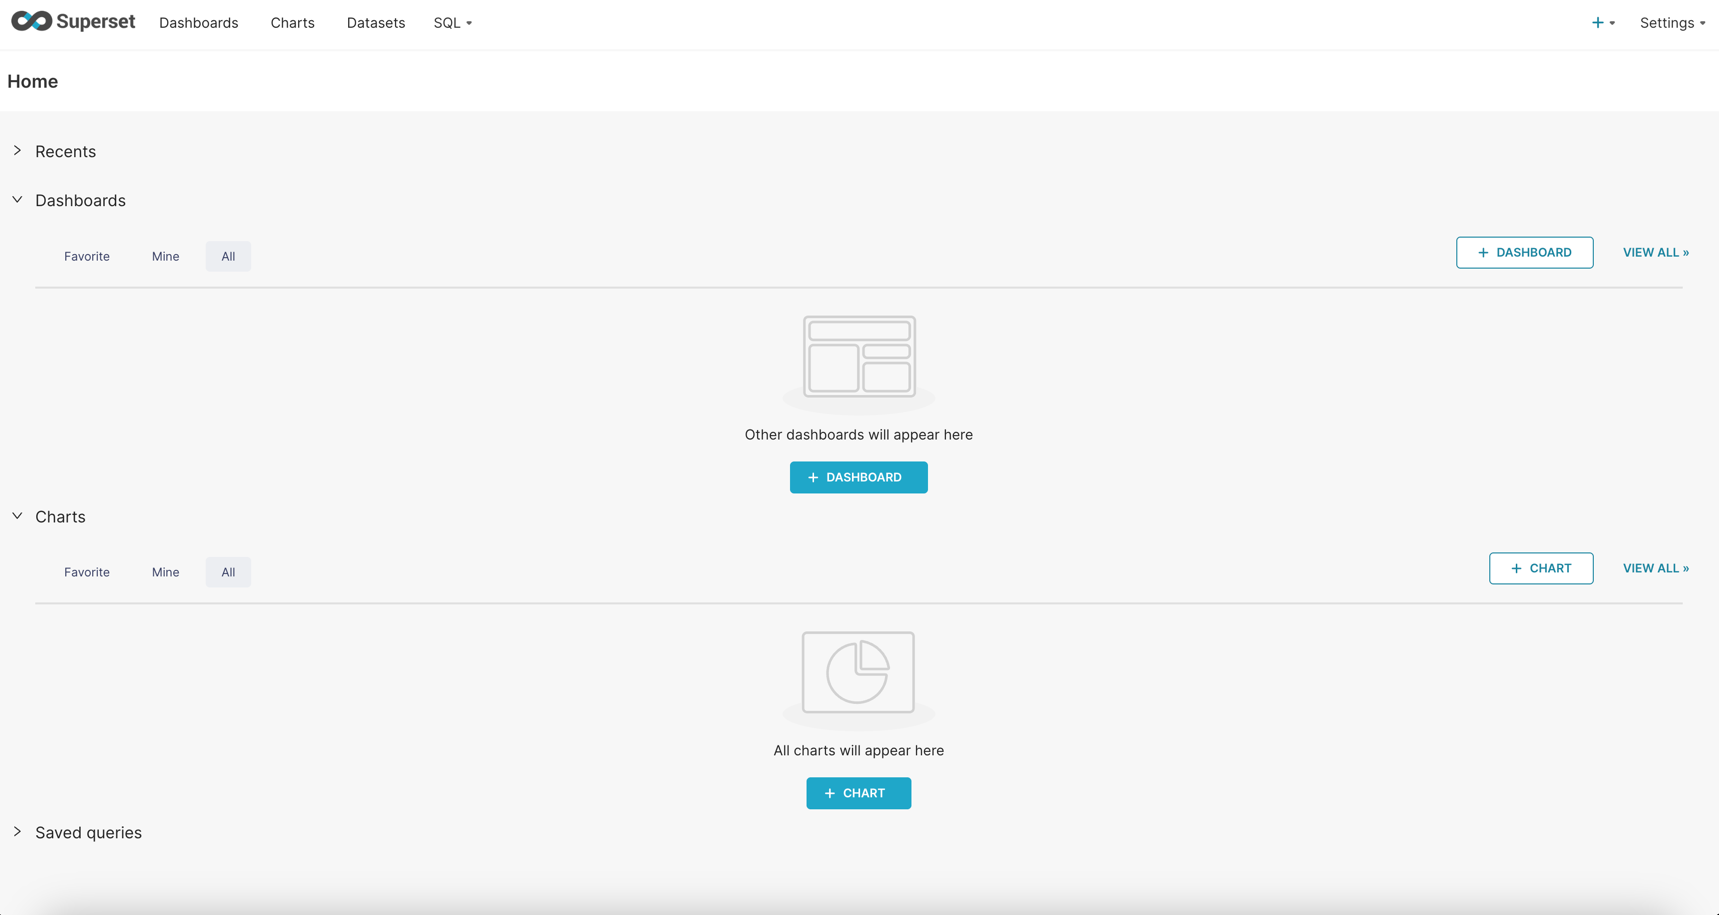
Task: Expand the Saved queries section
Action: (17, 831)
